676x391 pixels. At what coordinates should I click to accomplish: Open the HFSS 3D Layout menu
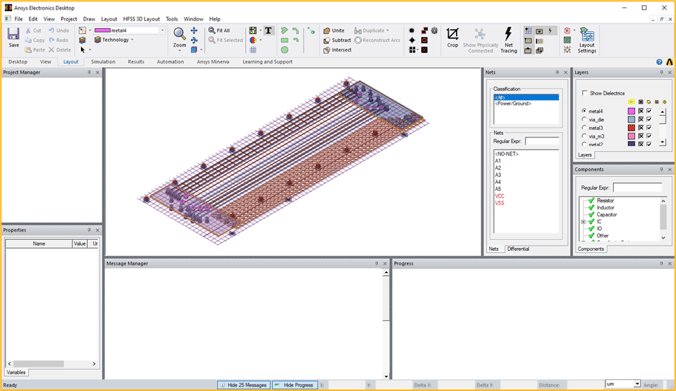pos(141,19)
